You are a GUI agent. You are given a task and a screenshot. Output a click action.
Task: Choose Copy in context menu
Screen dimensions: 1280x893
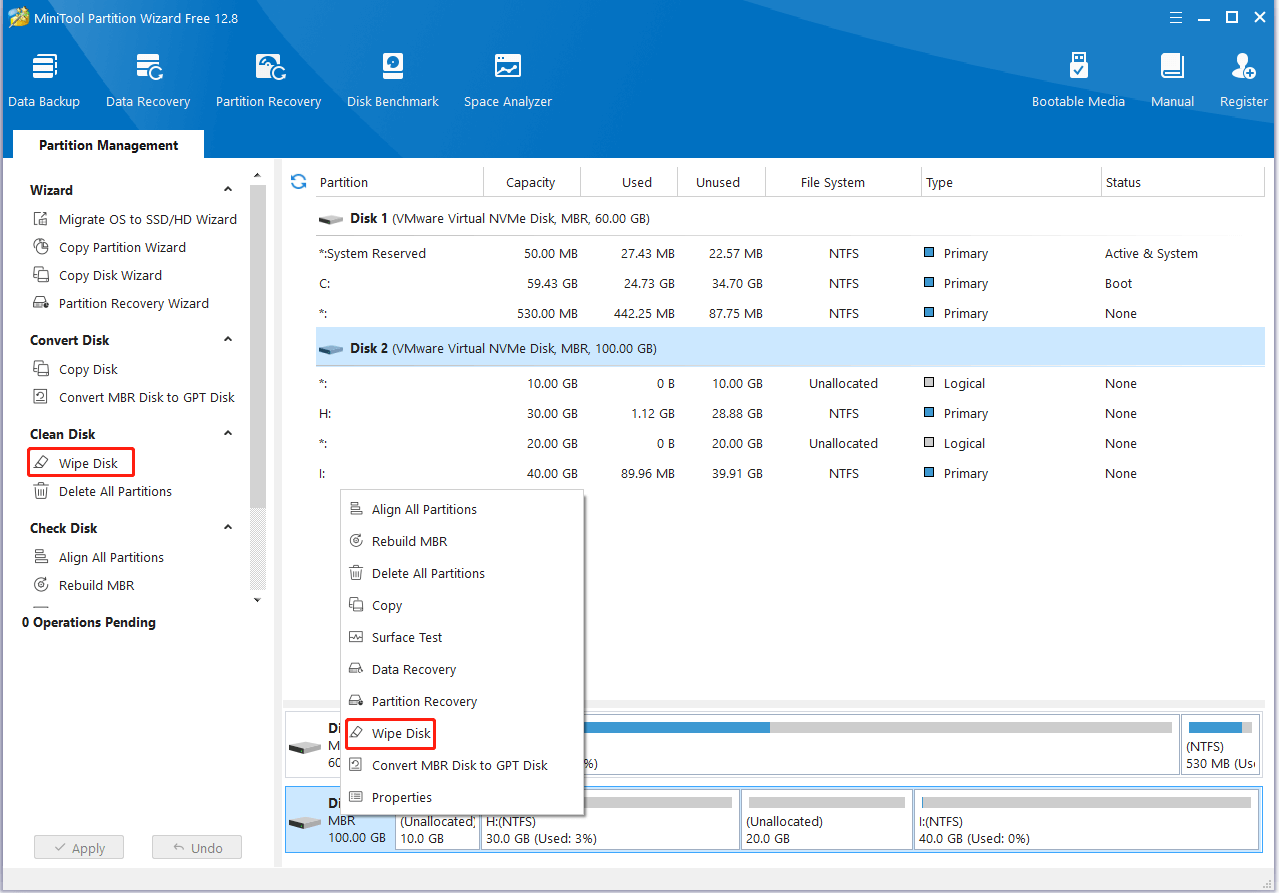coord(462,605)
